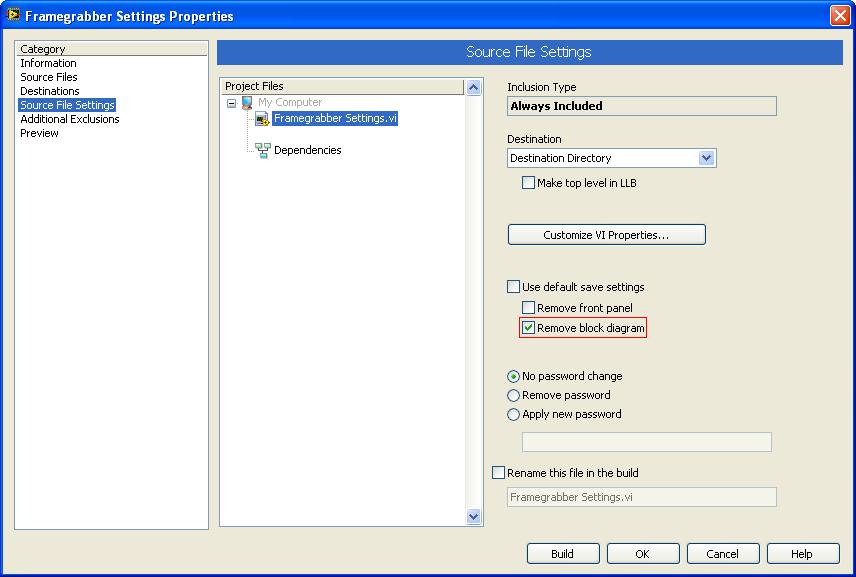The height and width of the screenshot is (577, 856).
Task: Select No password change radio button
Action: pos(513,376)
